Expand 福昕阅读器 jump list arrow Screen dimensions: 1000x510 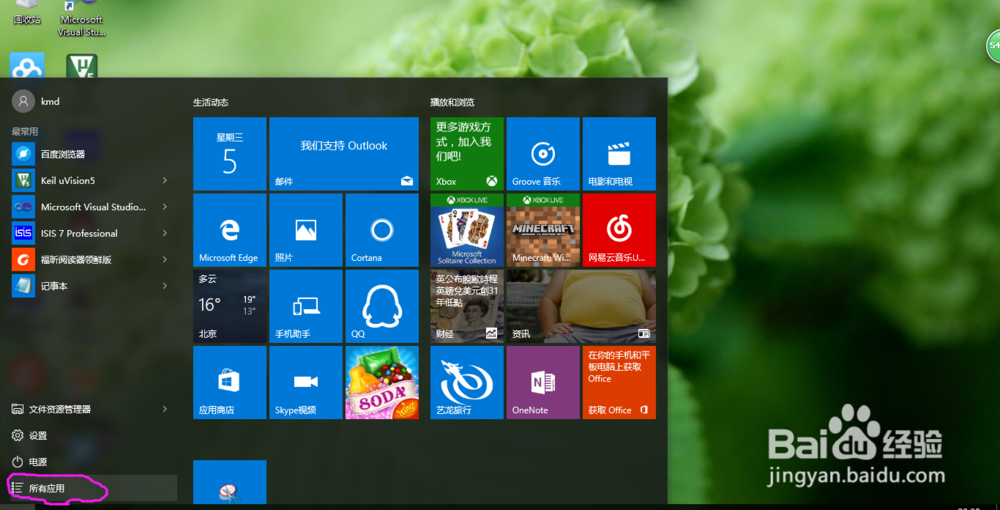[165, 259]
